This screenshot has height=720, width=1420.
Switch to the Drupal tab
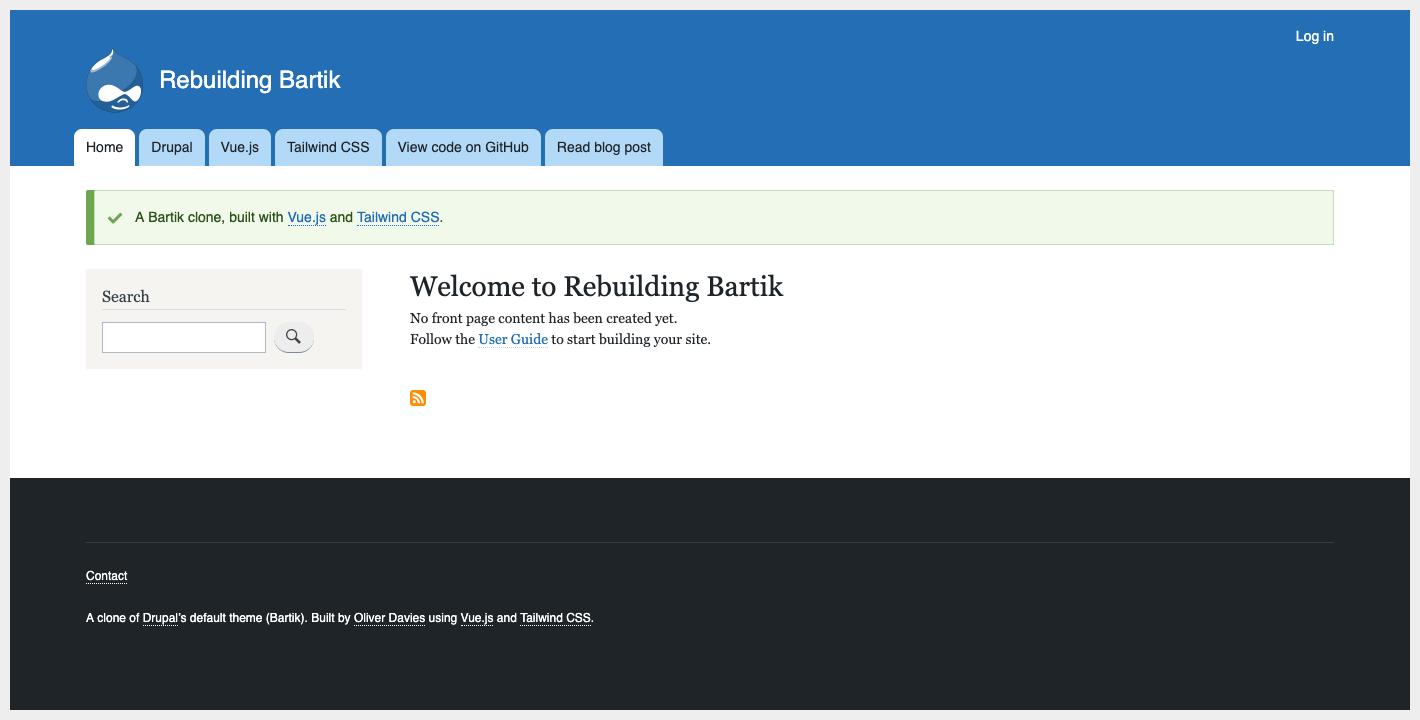(x=172, y=148)
